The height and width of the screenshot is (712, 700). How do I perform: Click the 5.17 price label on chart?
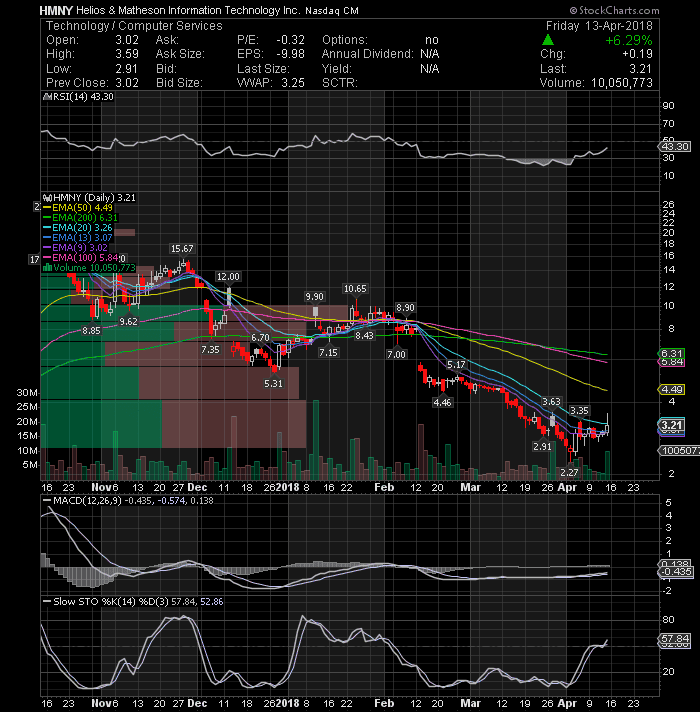pyautogui.click(x=456, y=365)
